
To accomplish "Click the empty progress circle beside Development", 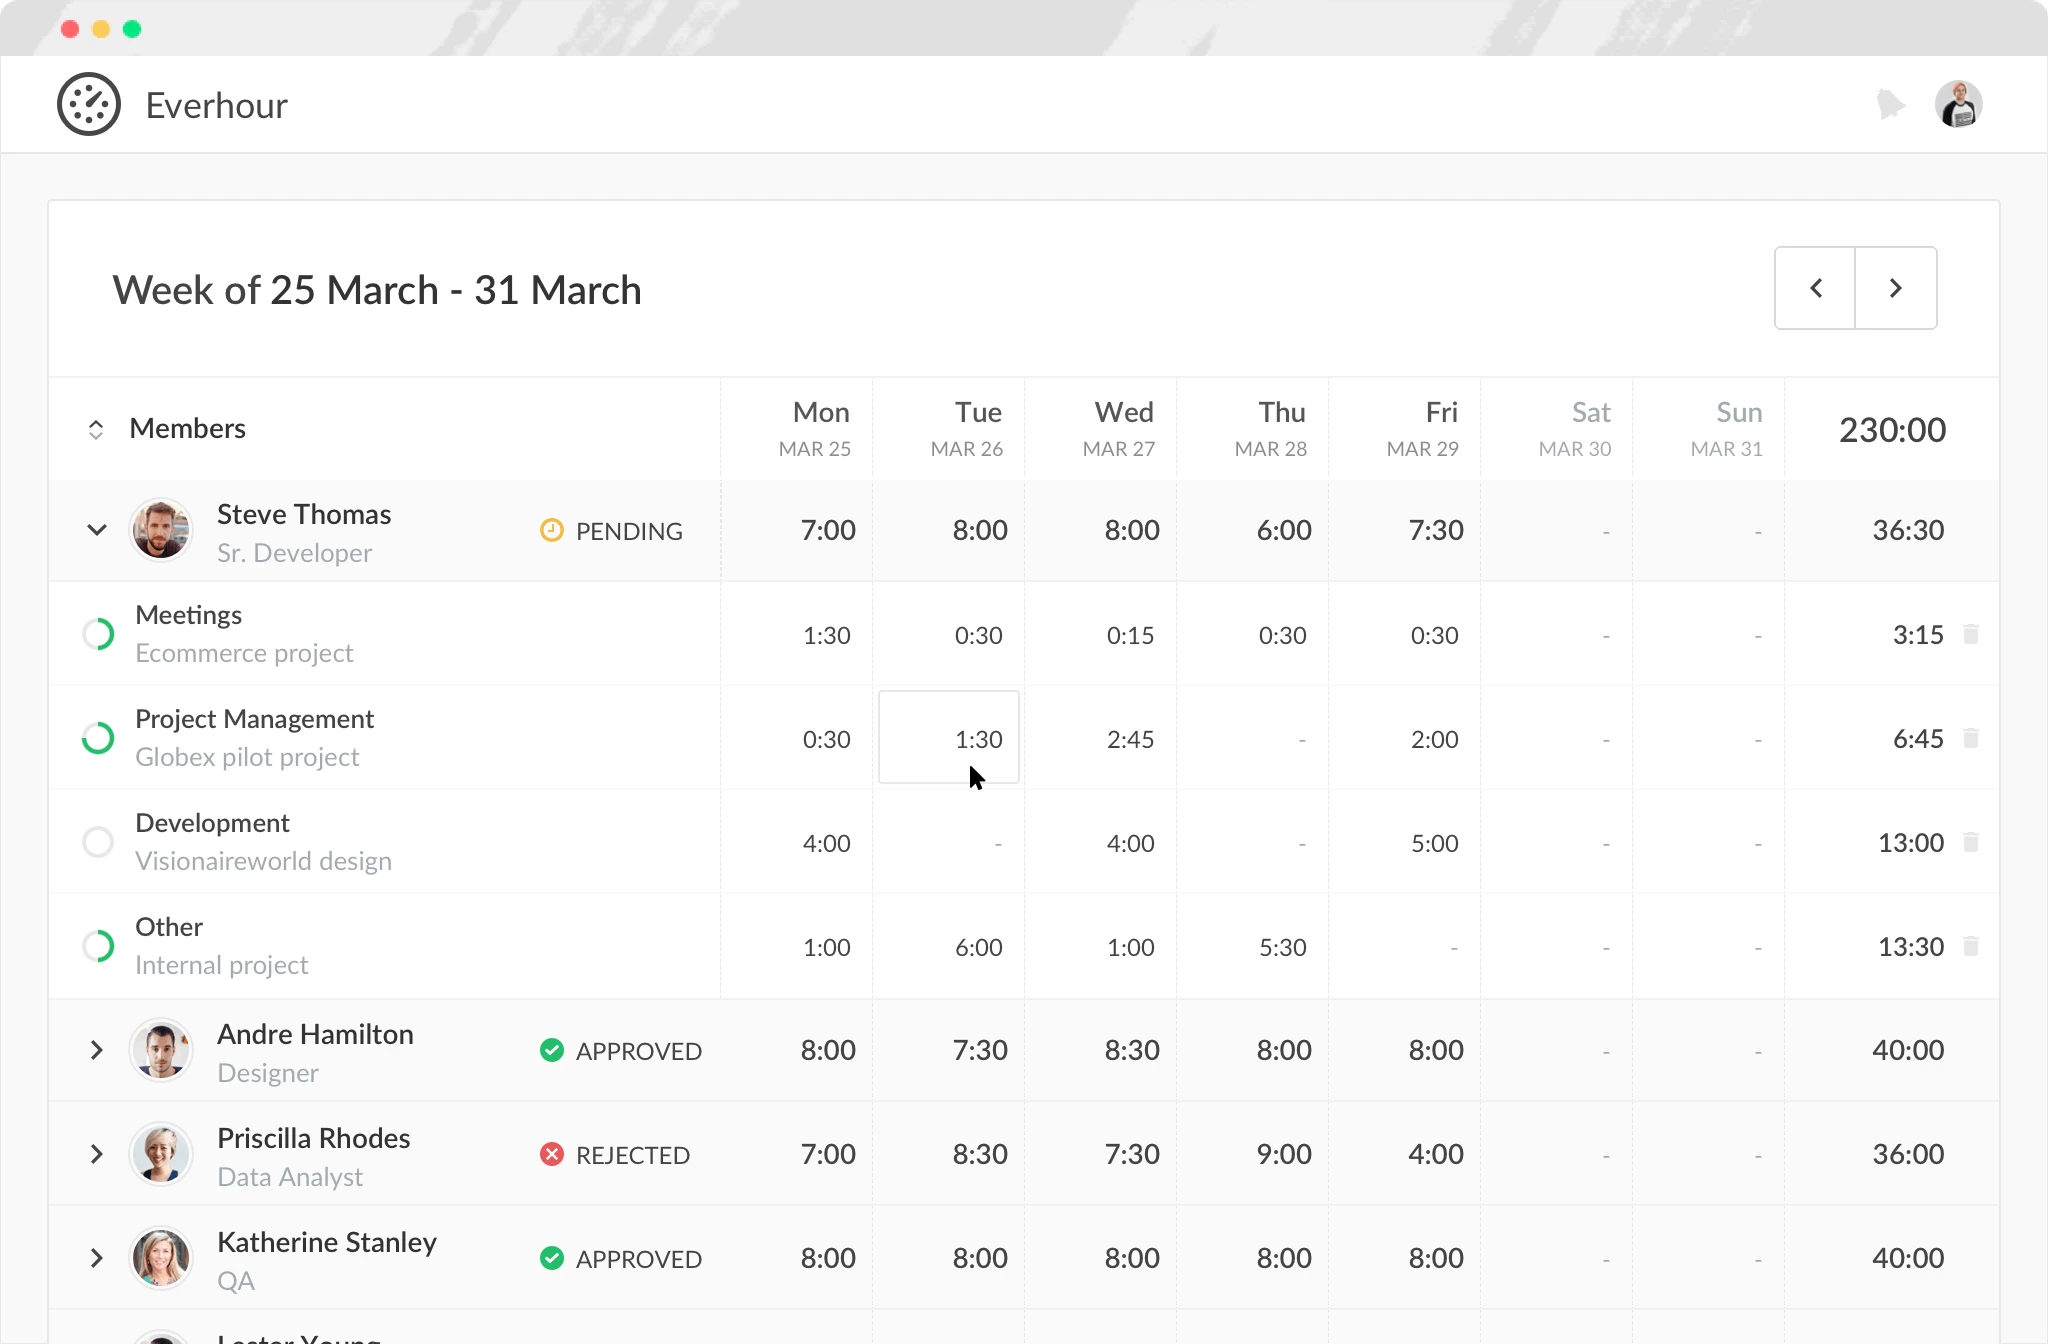I will (98, 842).
